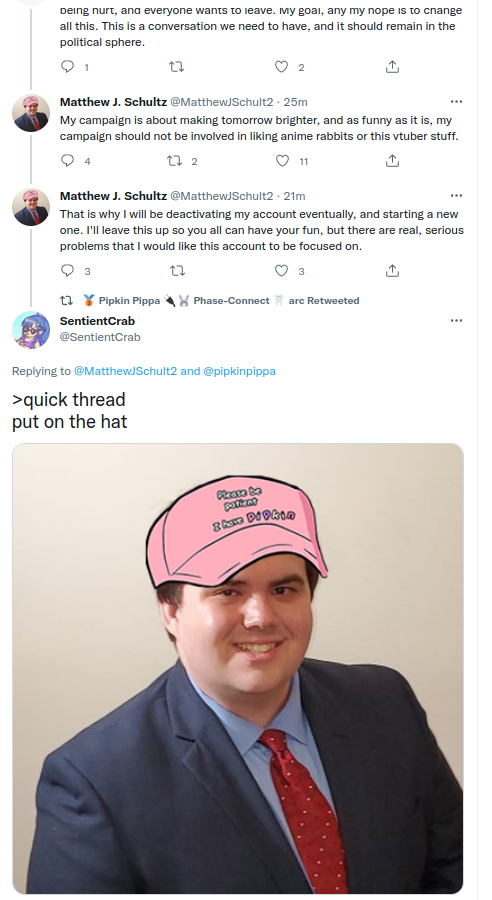Open Matthew J. Schultz avatar on 25m tweet
The width and height of the screenshot is (492, 900).
coord(31,114)
